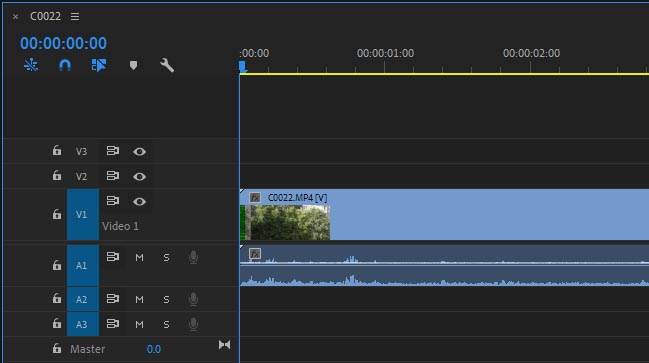649x363 pixels.
Task: Toggle the Master track lock
Action: coord(57,349)
